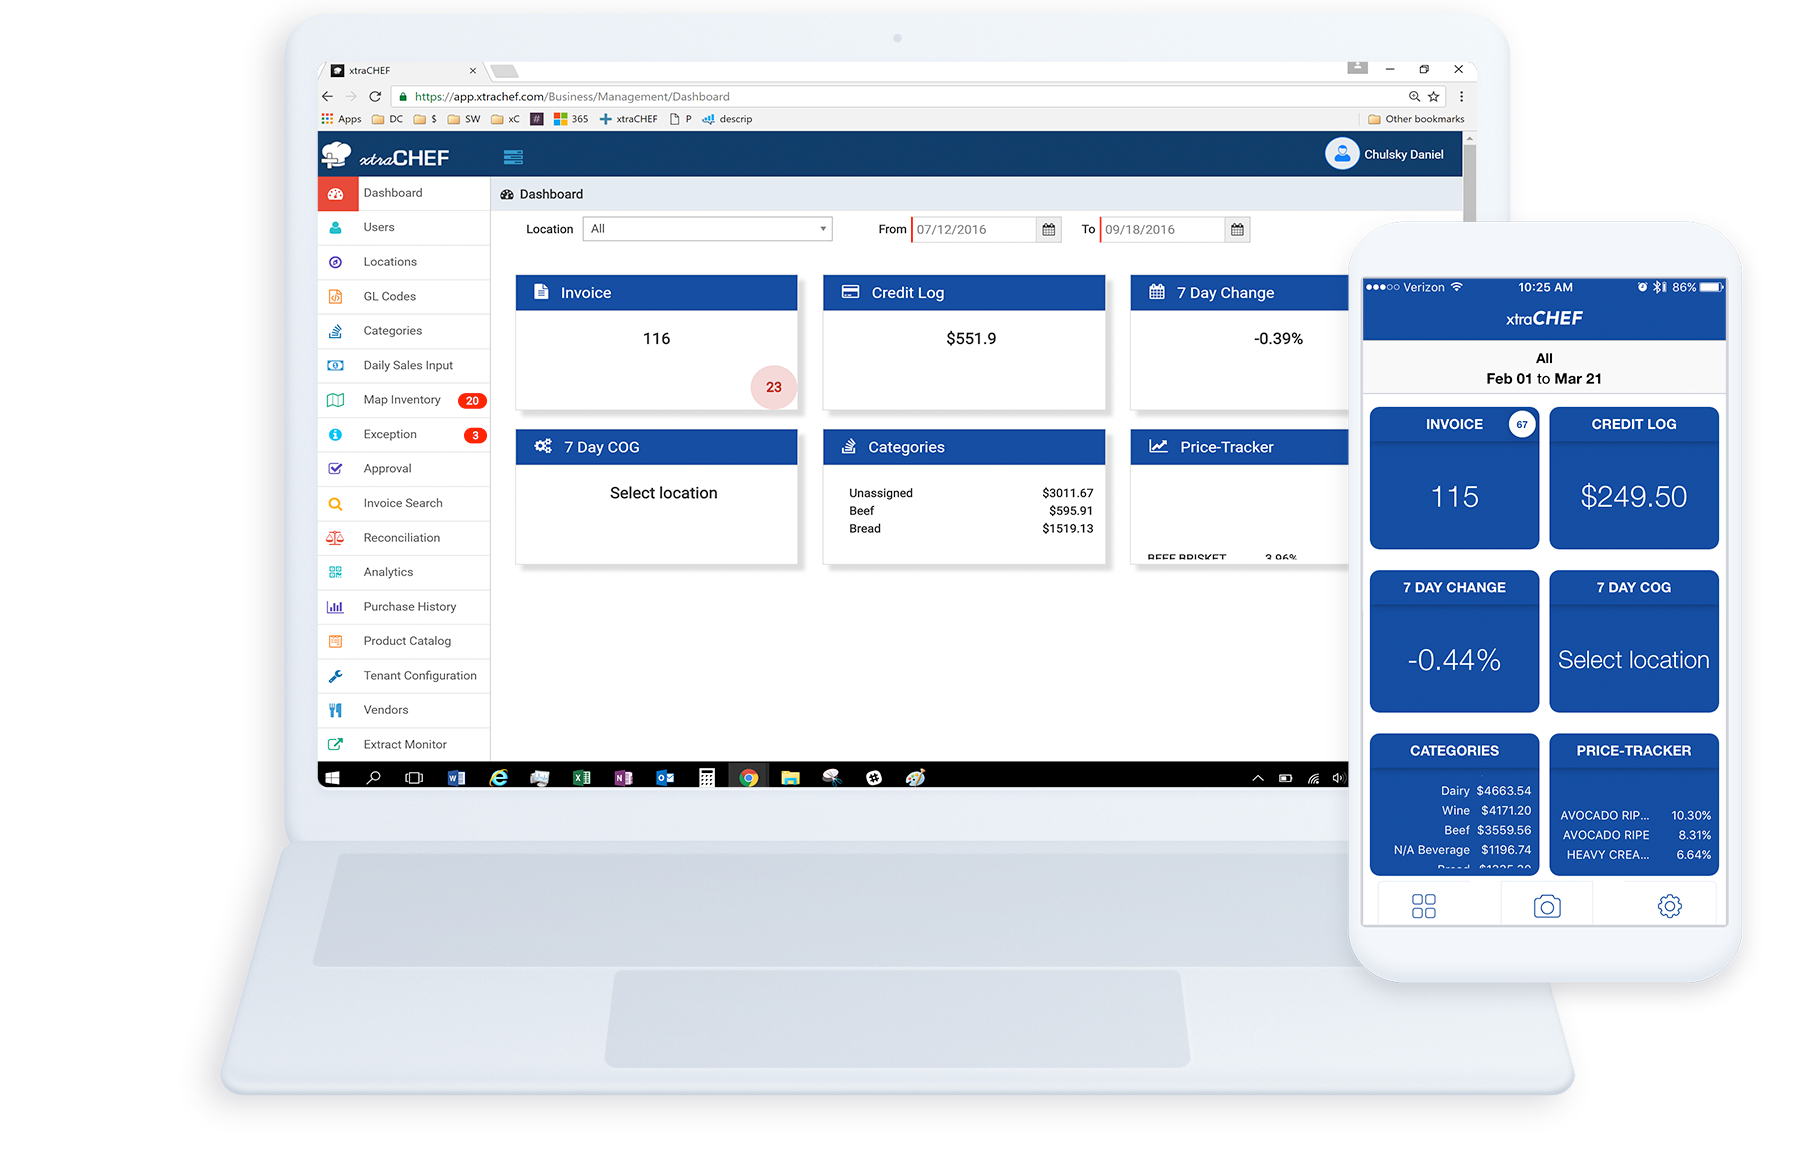Image resolution: width=1799 pixels, height=1150 pixels.
Task: Open the Price-Tracker card
Action: 1240,497
